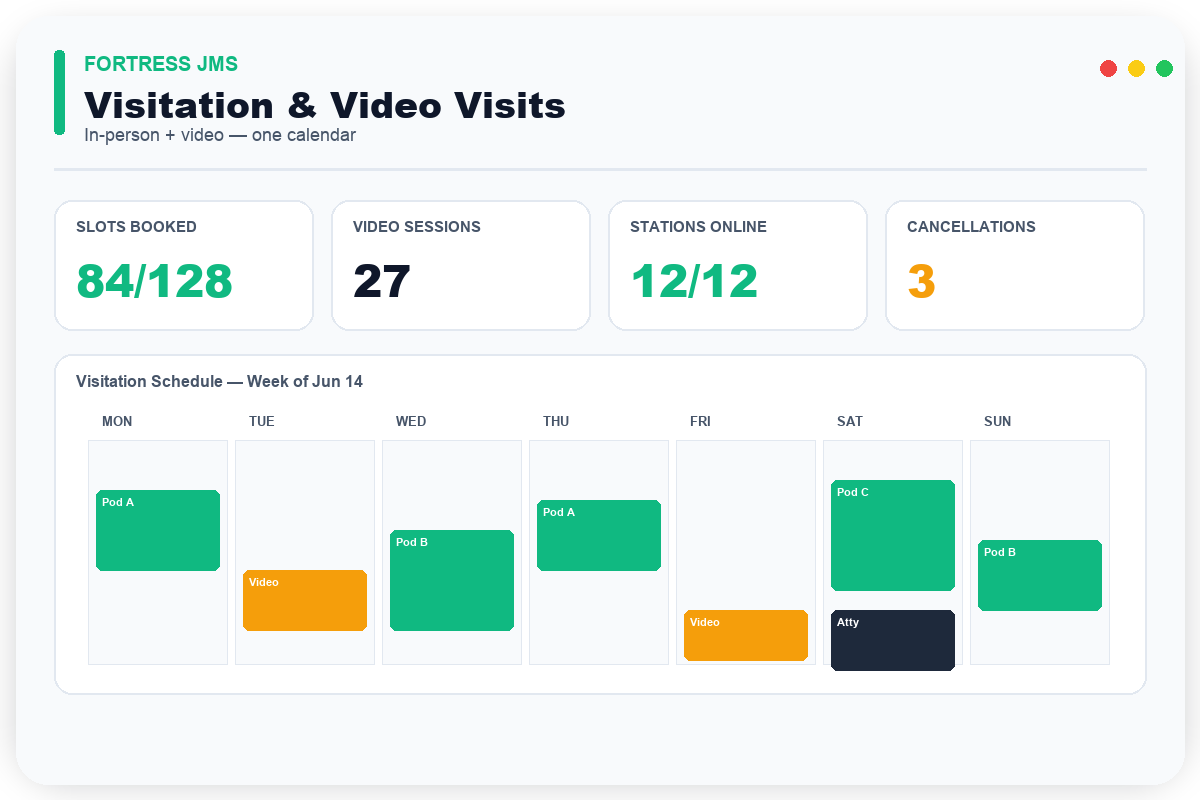Open the Stations Online 12/12 card
This screenshot has width=1200, height=800.
(738, 265)
